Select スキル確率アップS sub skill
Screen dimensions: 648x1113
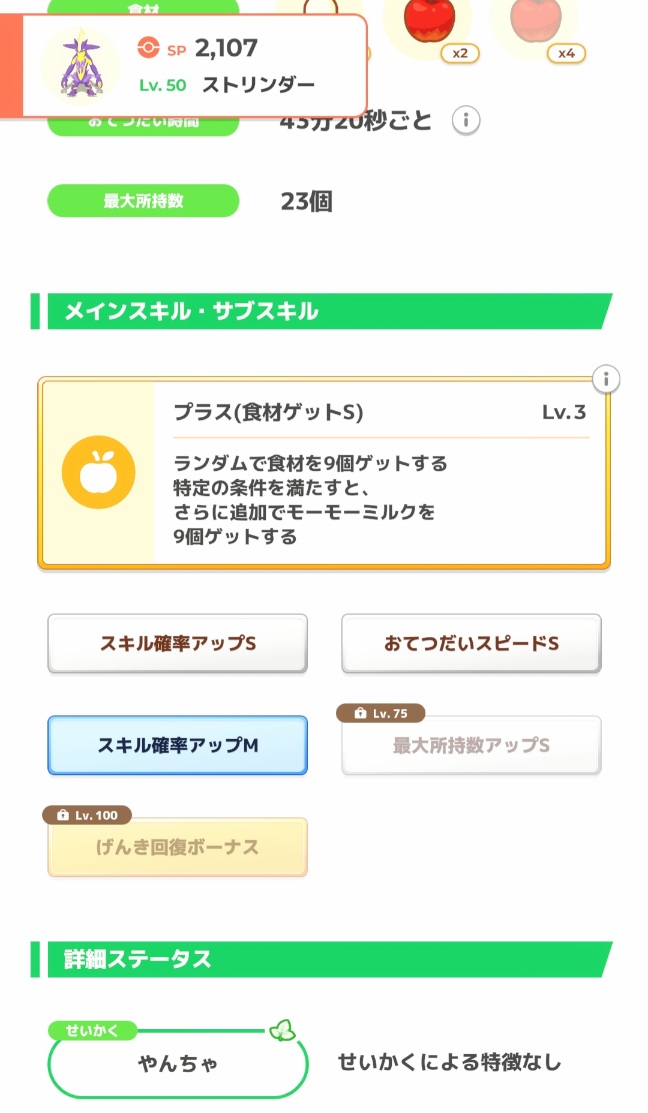pyautogui.click(x=178, y=644)
